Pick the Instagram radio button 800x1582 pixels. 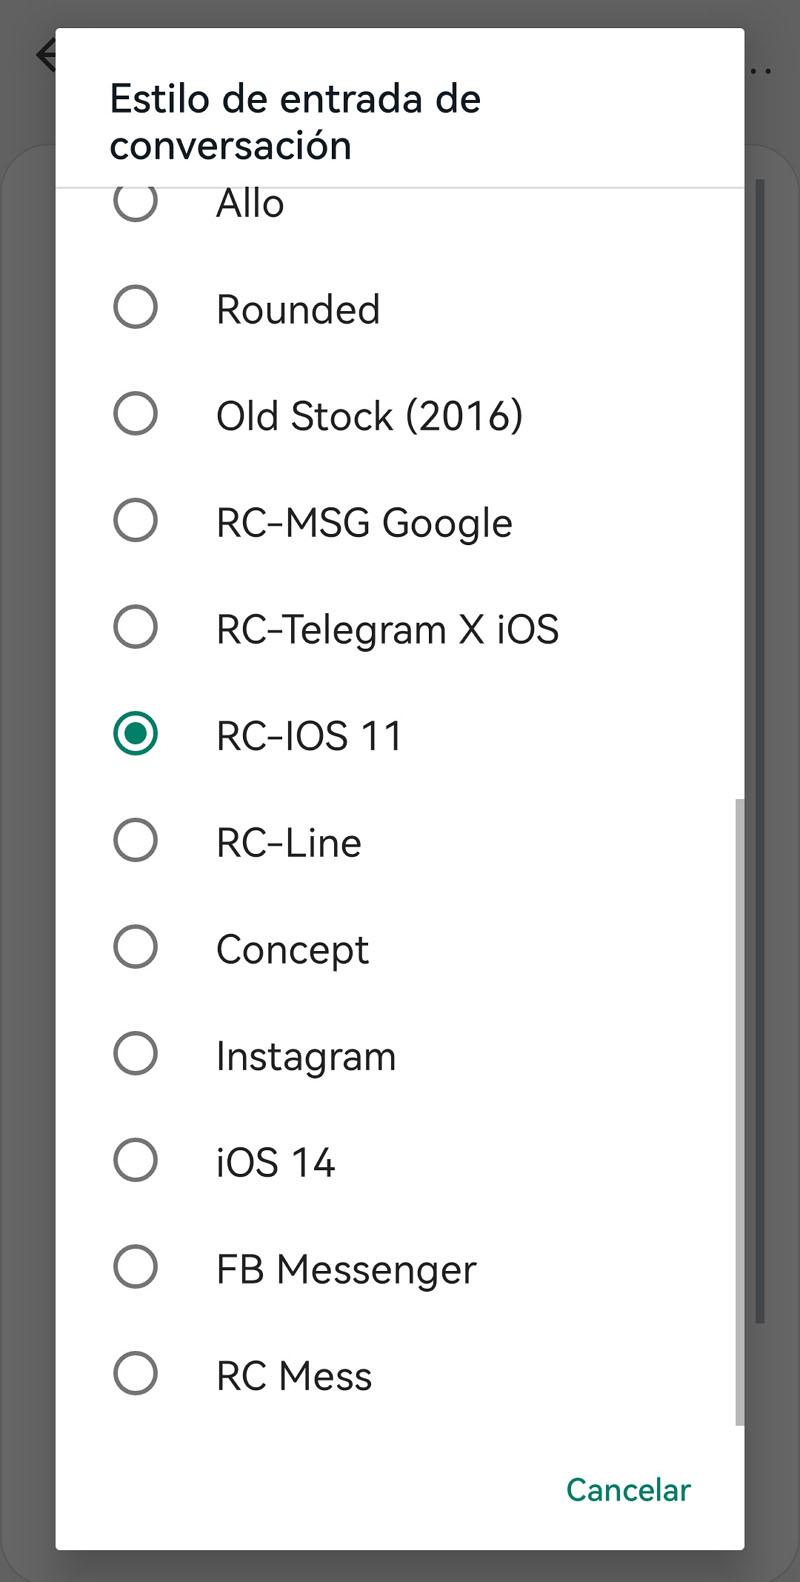tap(135, 1054)
